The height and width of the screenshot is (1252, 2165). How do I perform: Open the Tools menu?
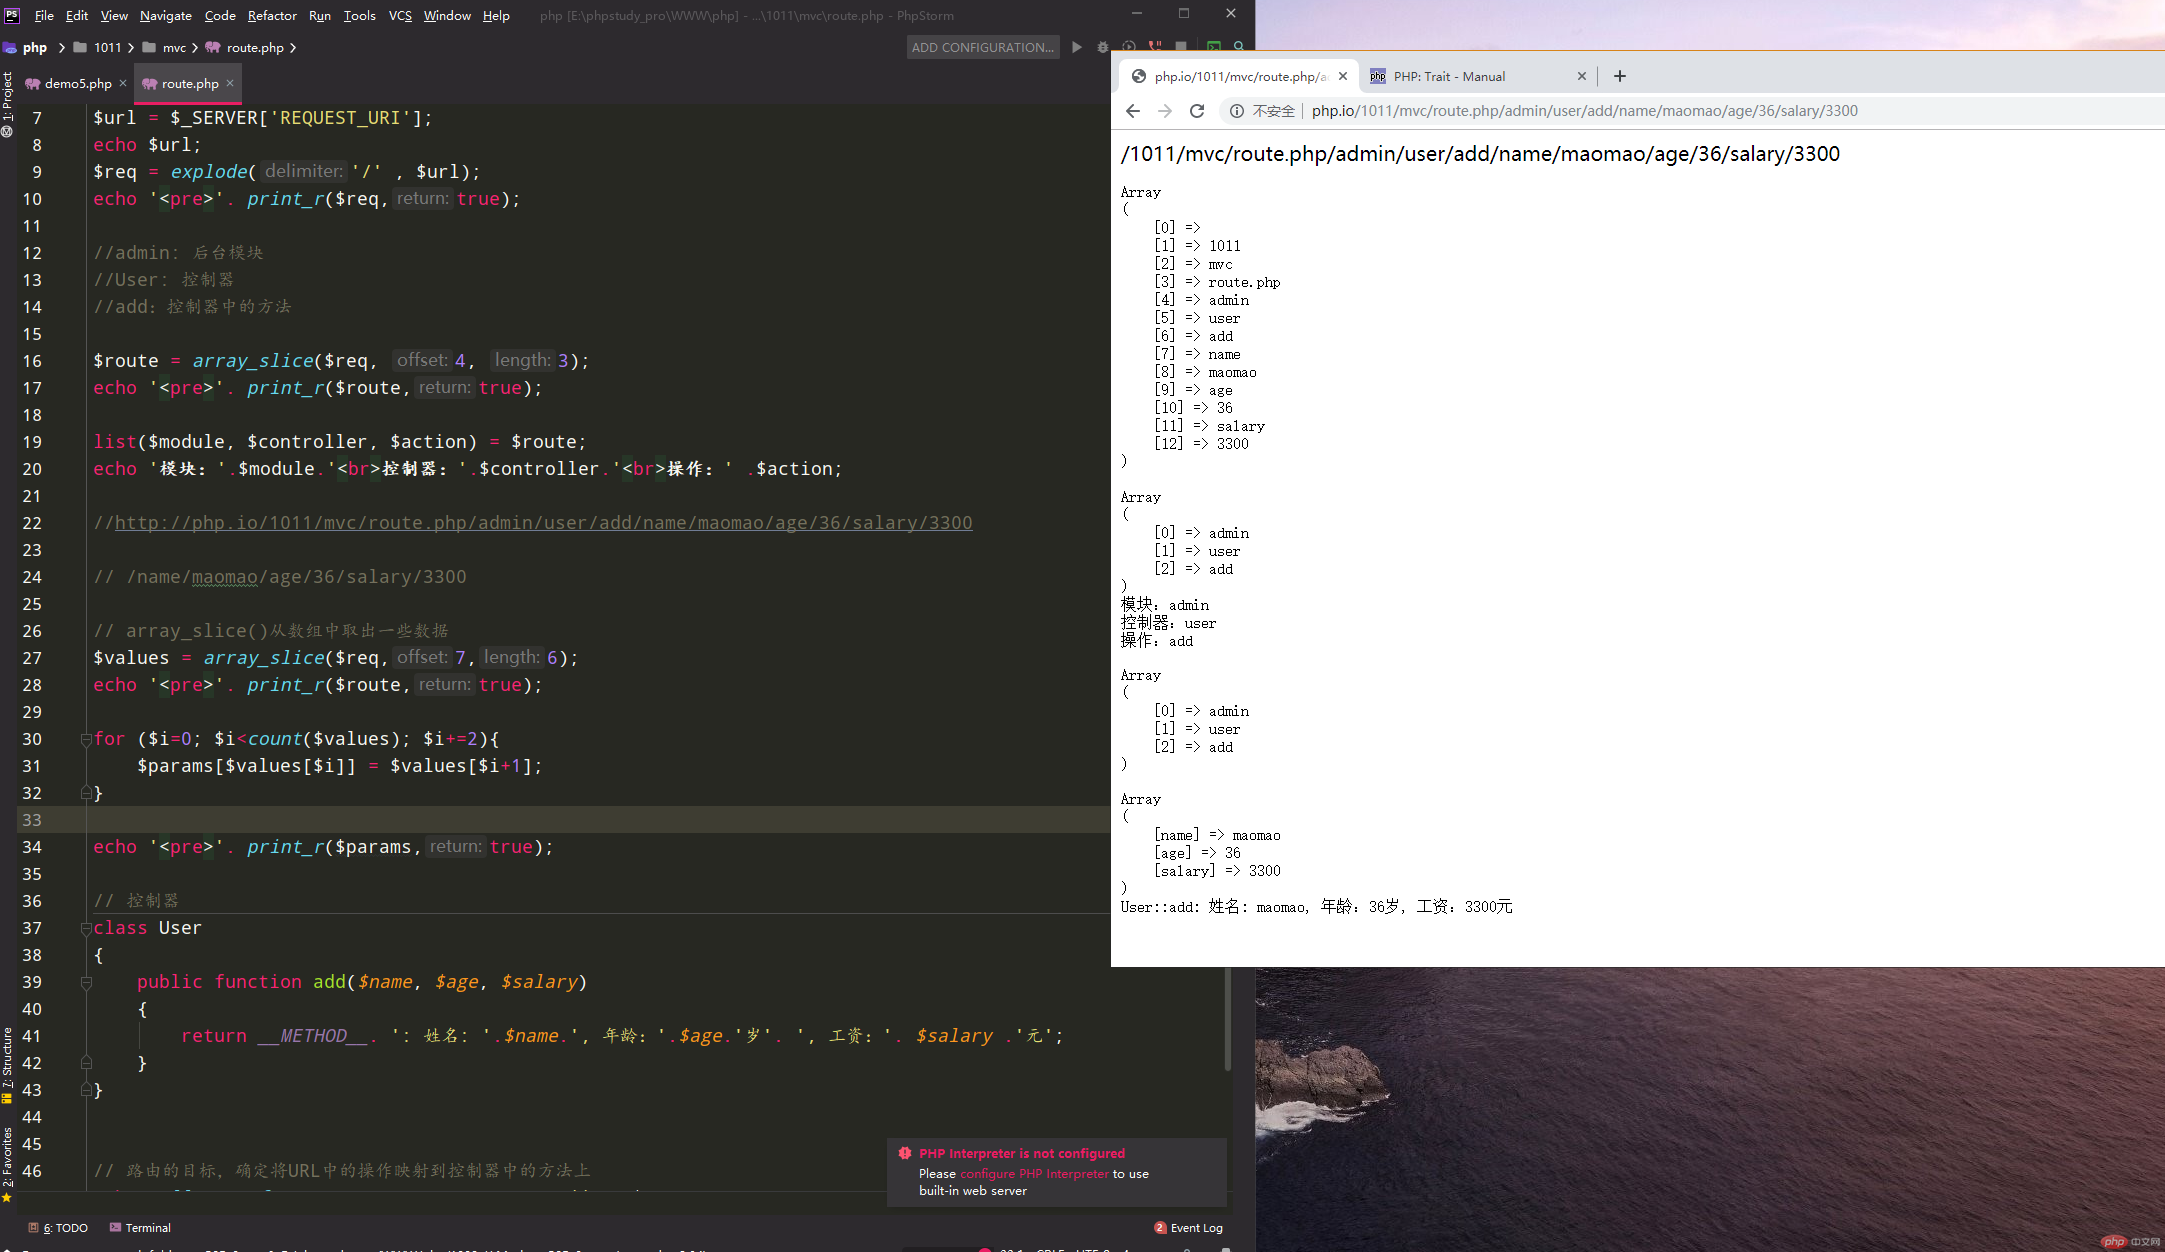tap(359, 15)
